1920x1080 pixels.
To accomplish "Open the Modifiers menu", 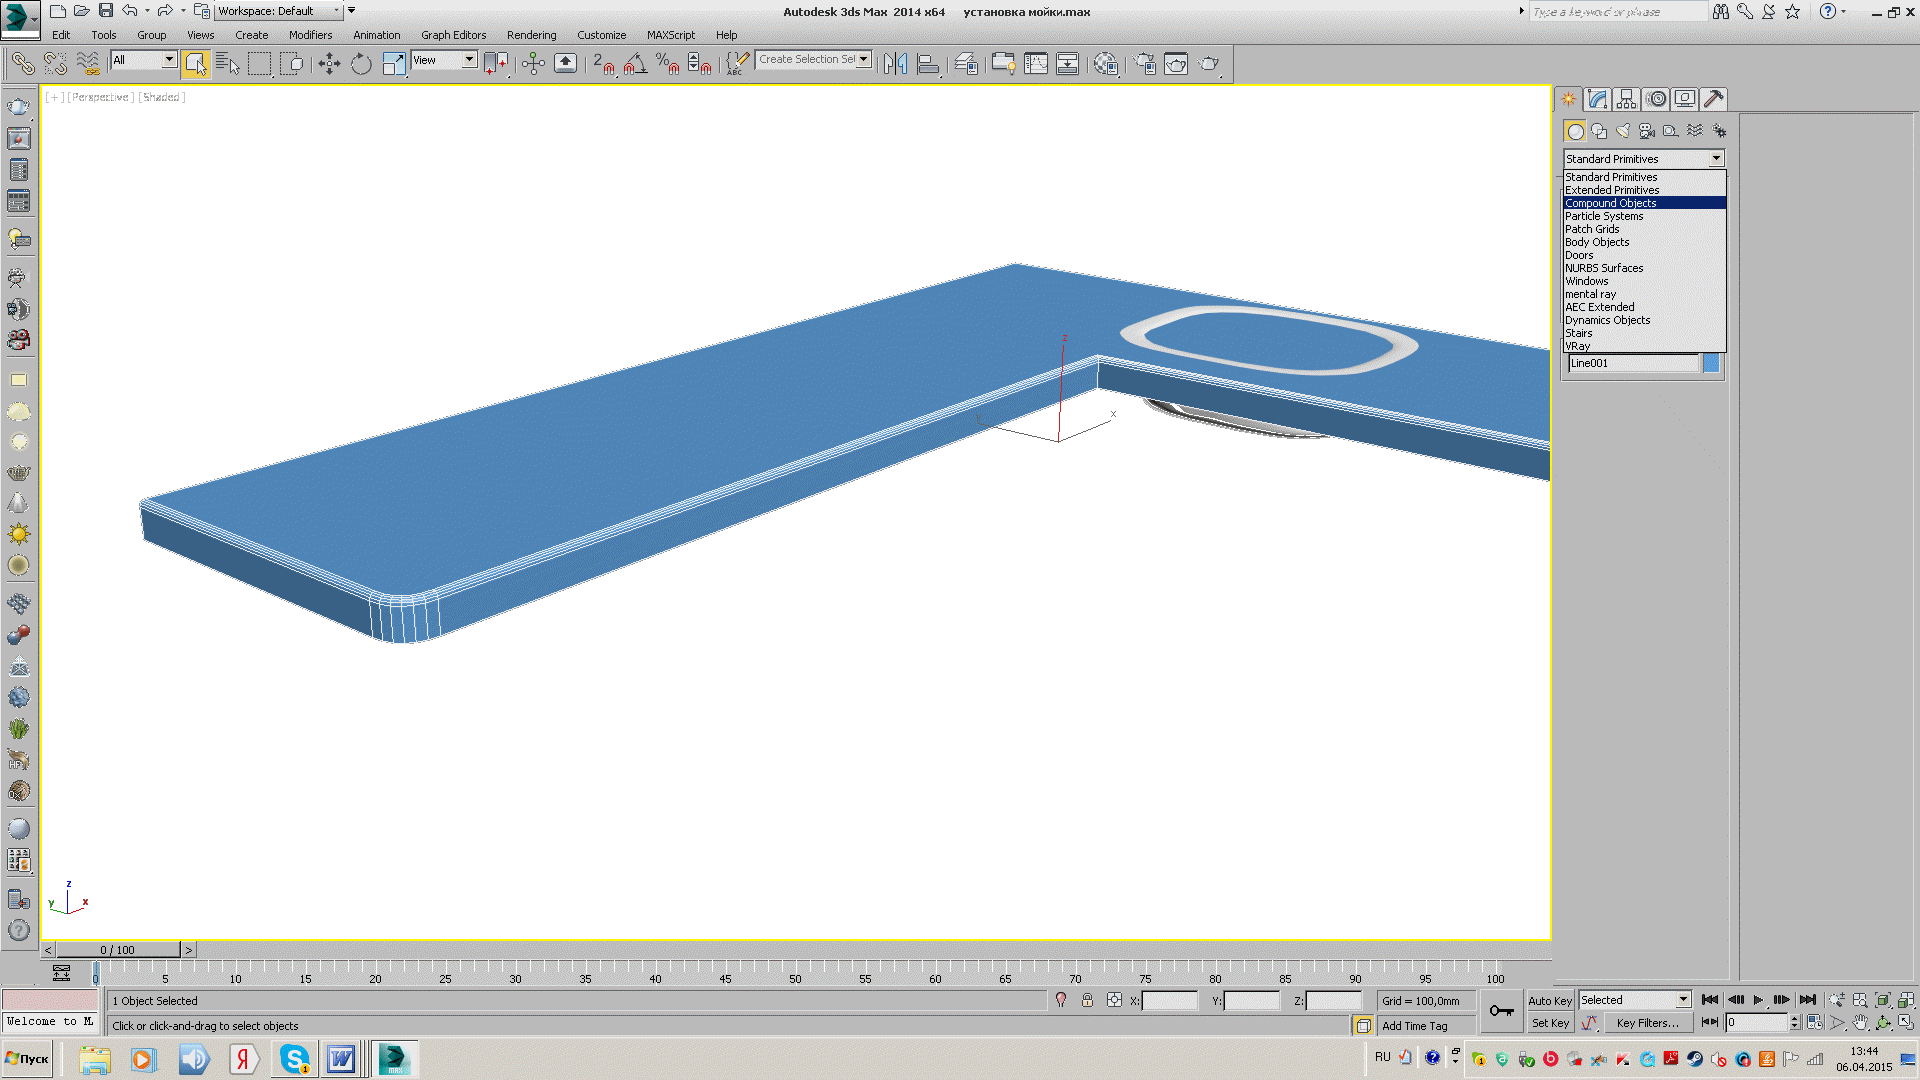I will pyautogui.click(x=310, y=35).
